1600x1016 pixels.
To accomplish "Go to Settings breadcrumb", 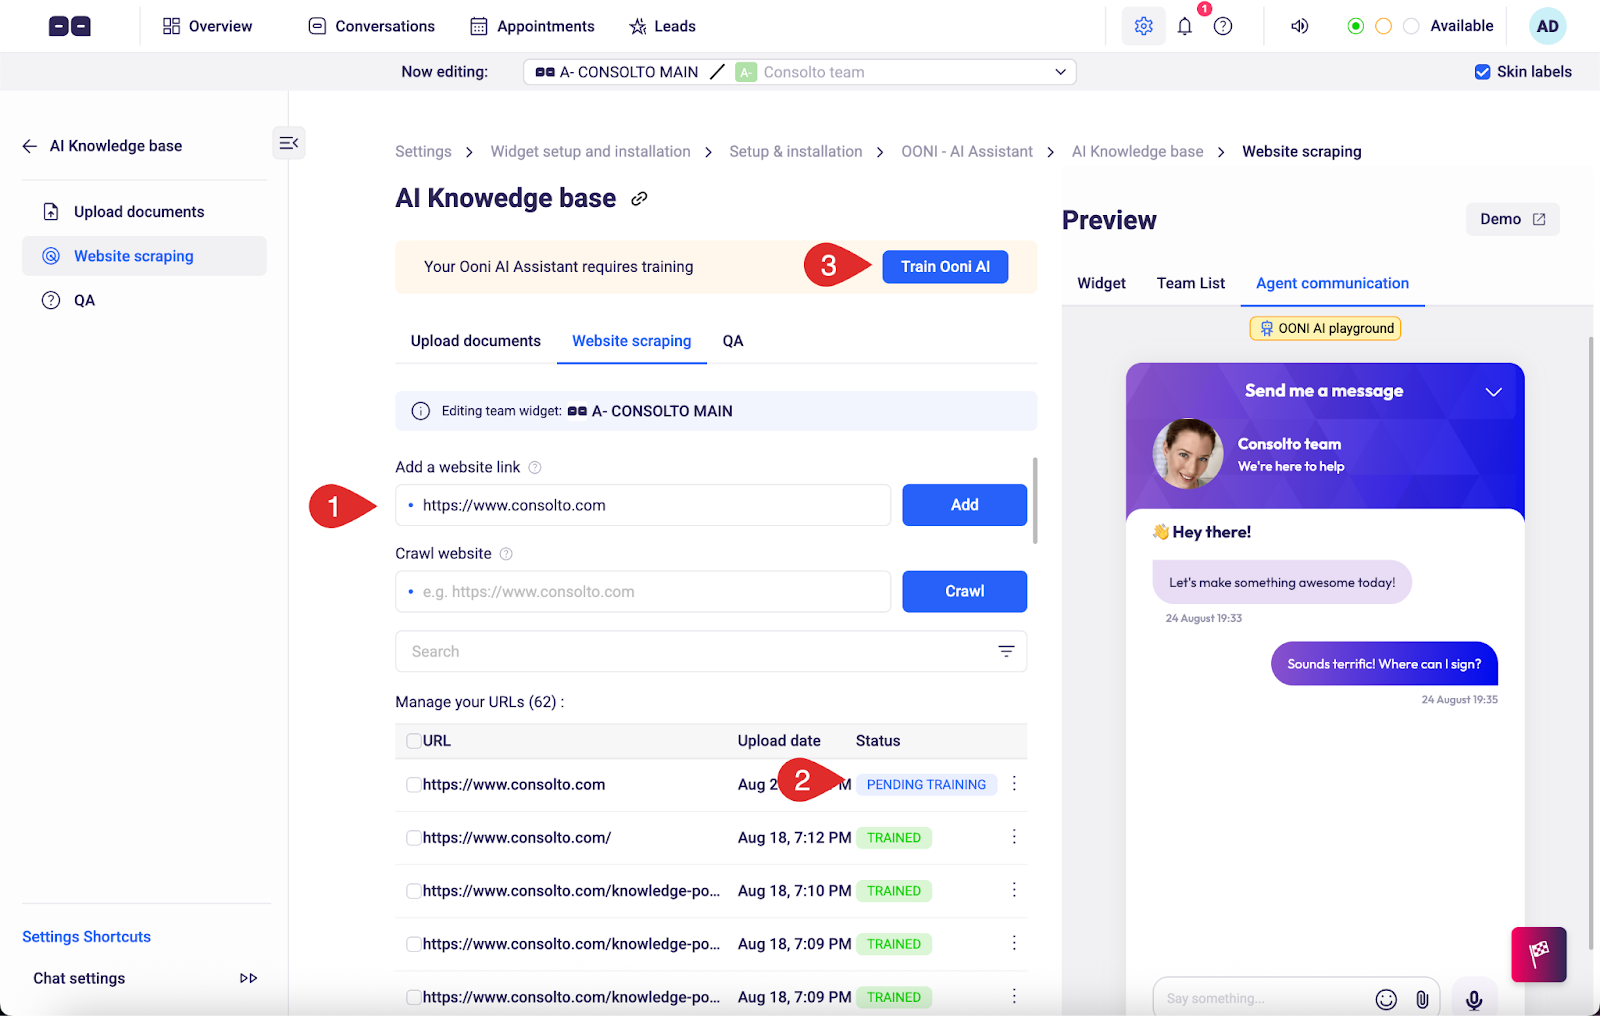I will tap(423, 152).
